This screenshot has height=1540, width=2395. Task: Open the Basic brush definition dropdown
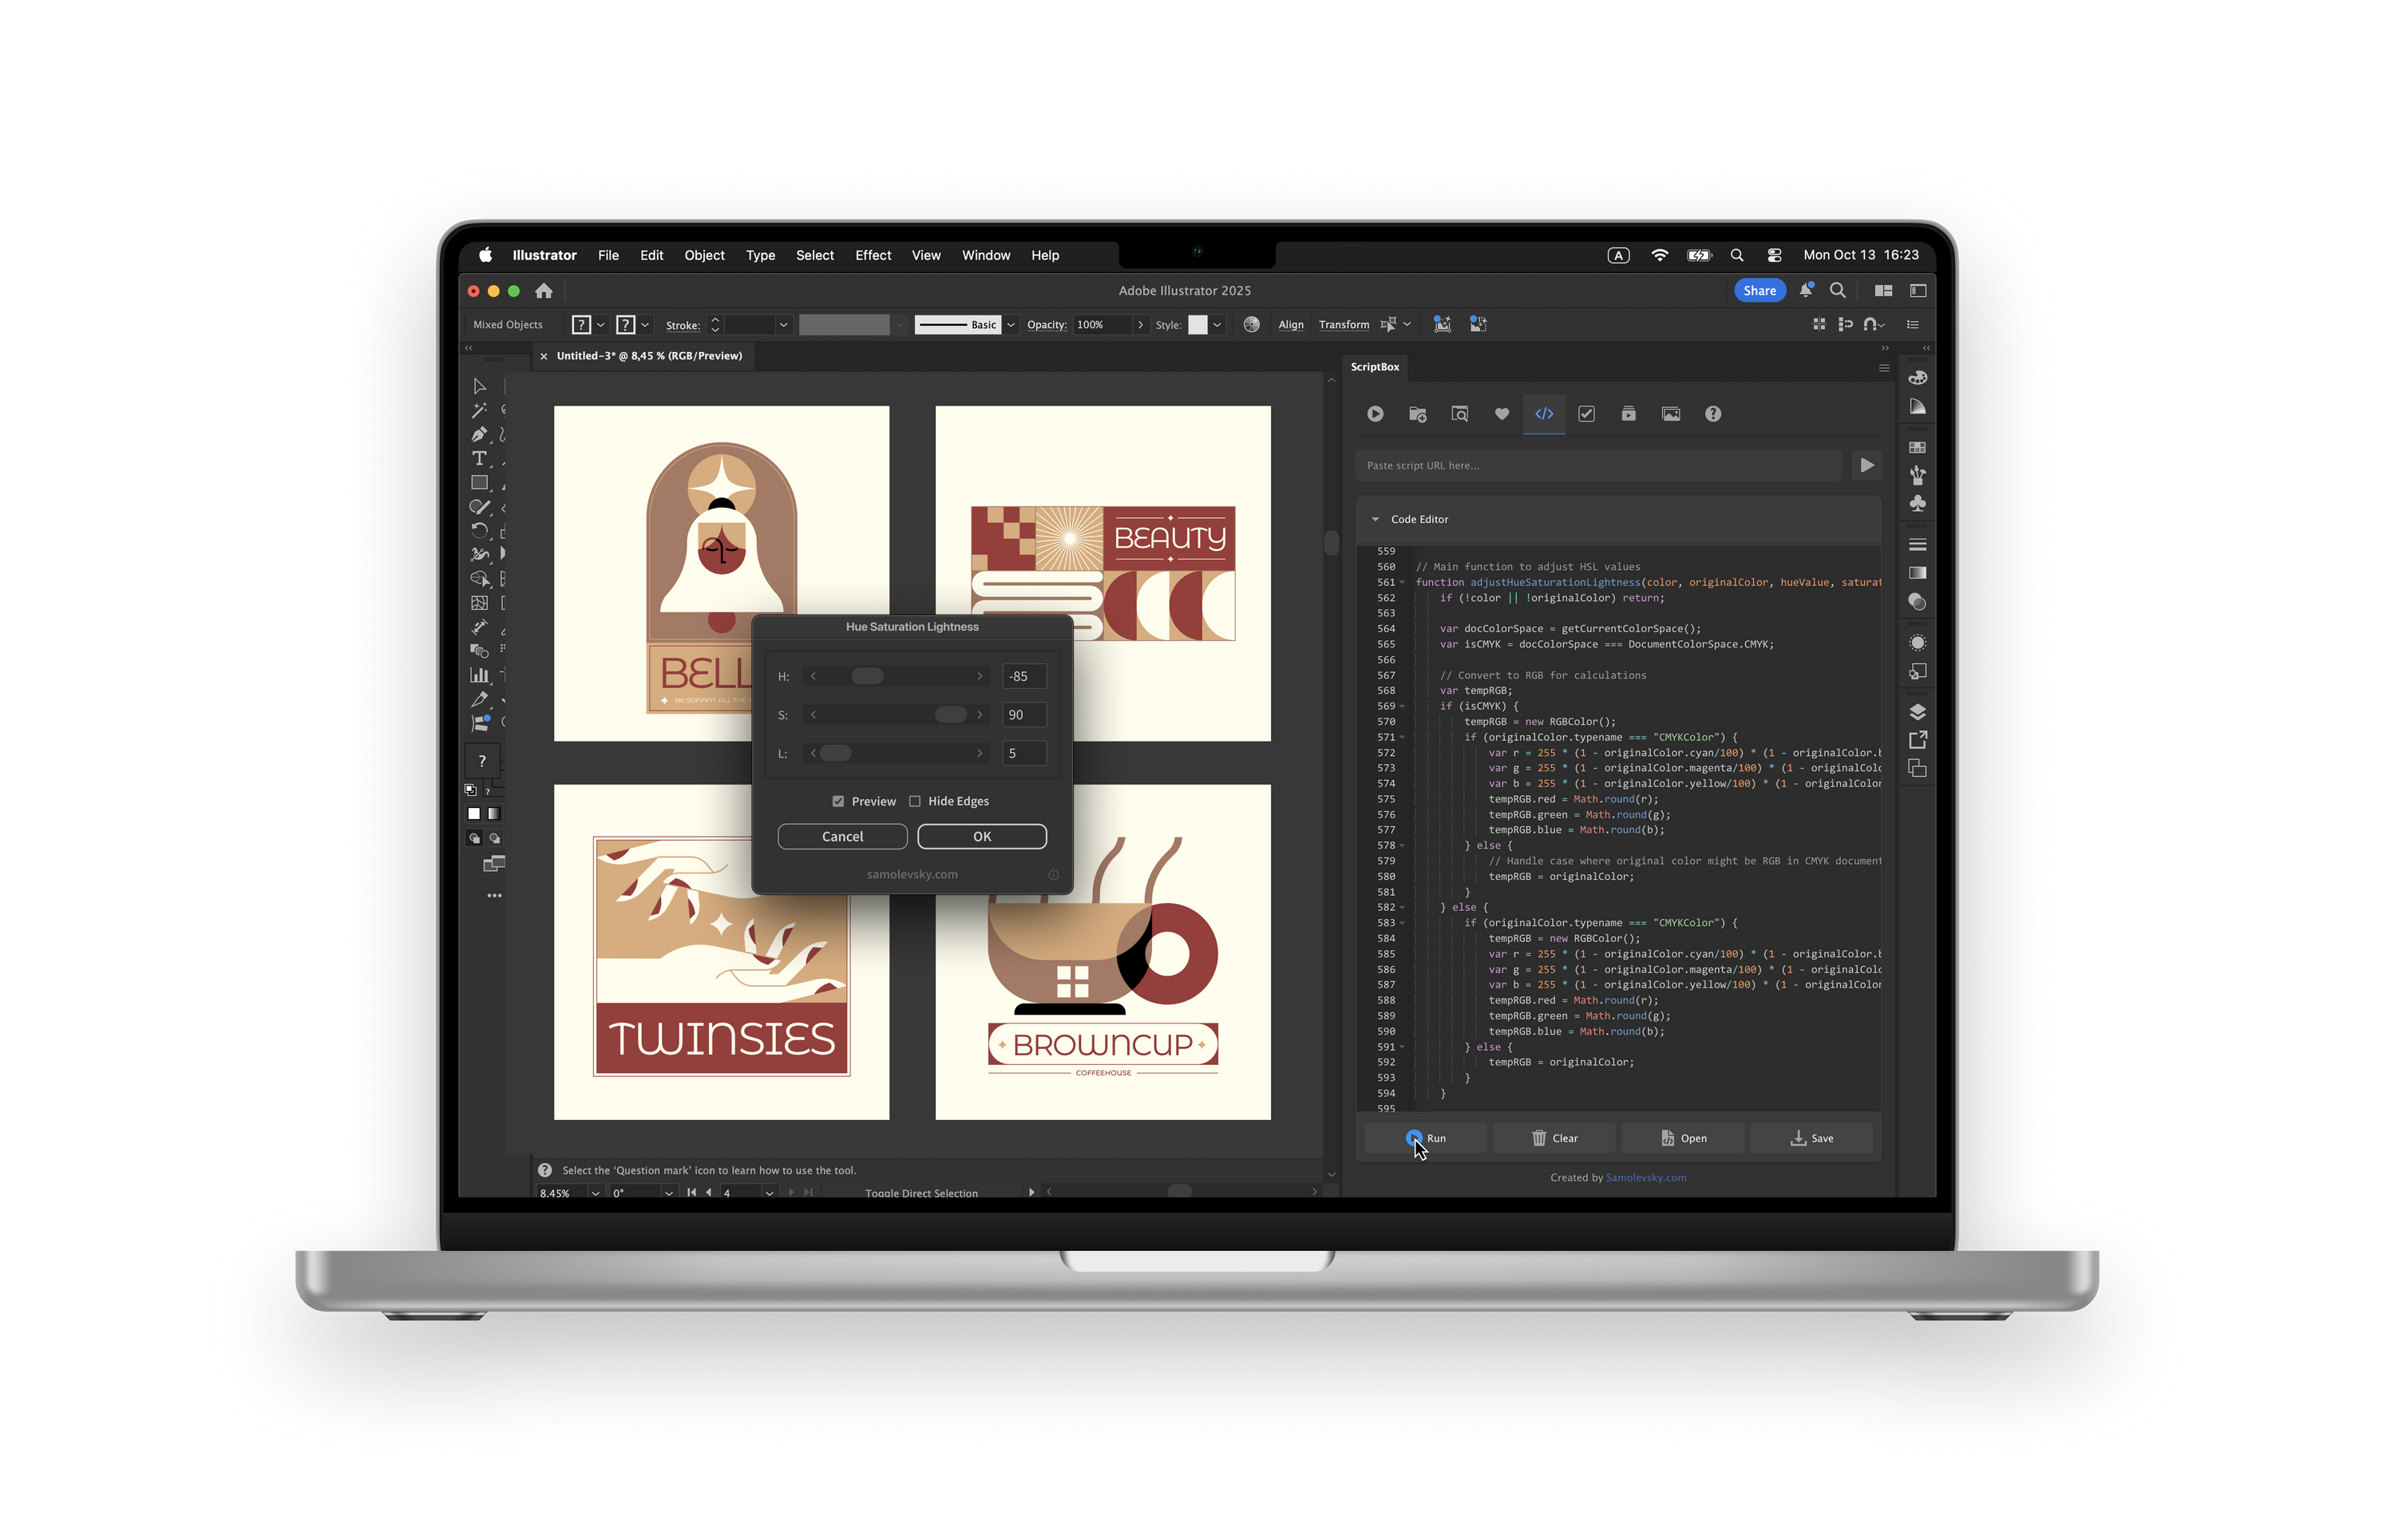coord(1011,325)
